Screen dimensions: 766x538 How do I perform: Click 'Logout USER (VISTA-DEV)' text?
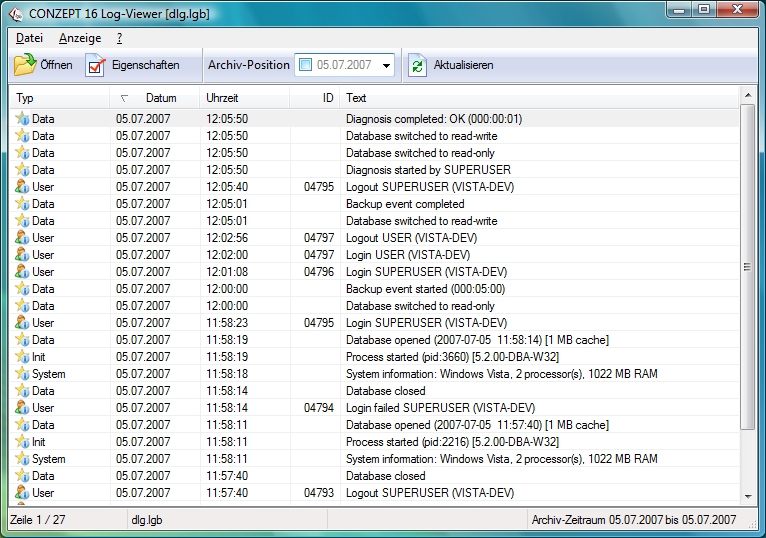(x=411, y=237)
